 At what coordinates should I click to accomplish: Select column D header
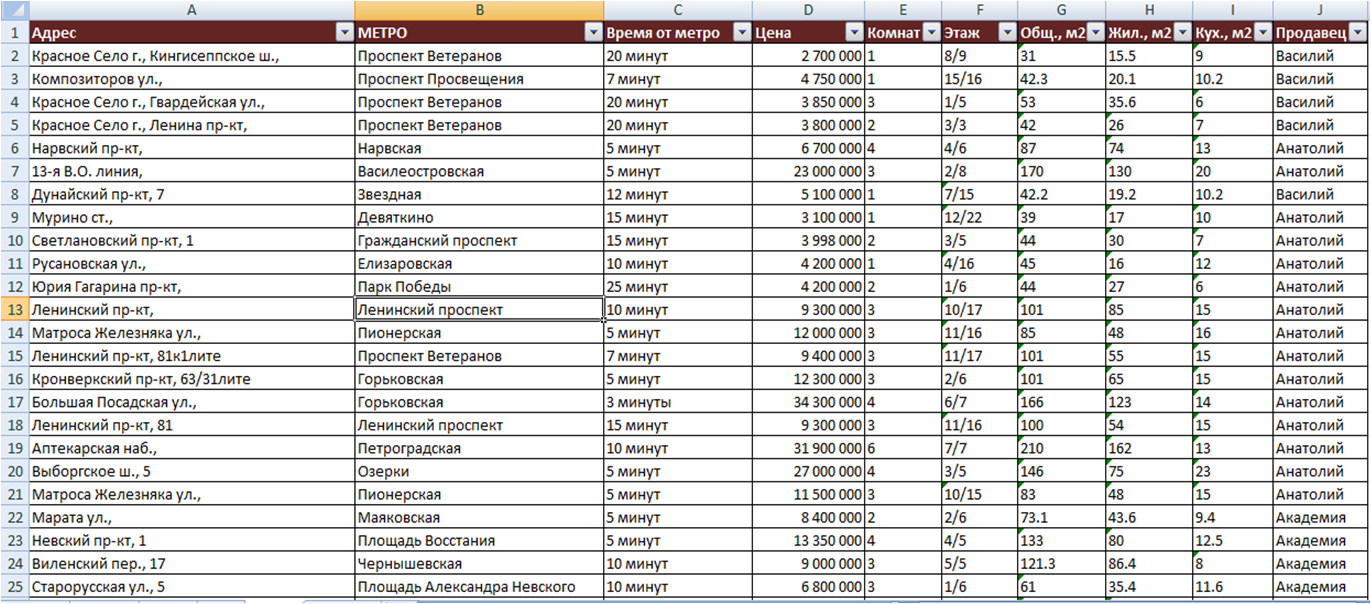point(808,10)
